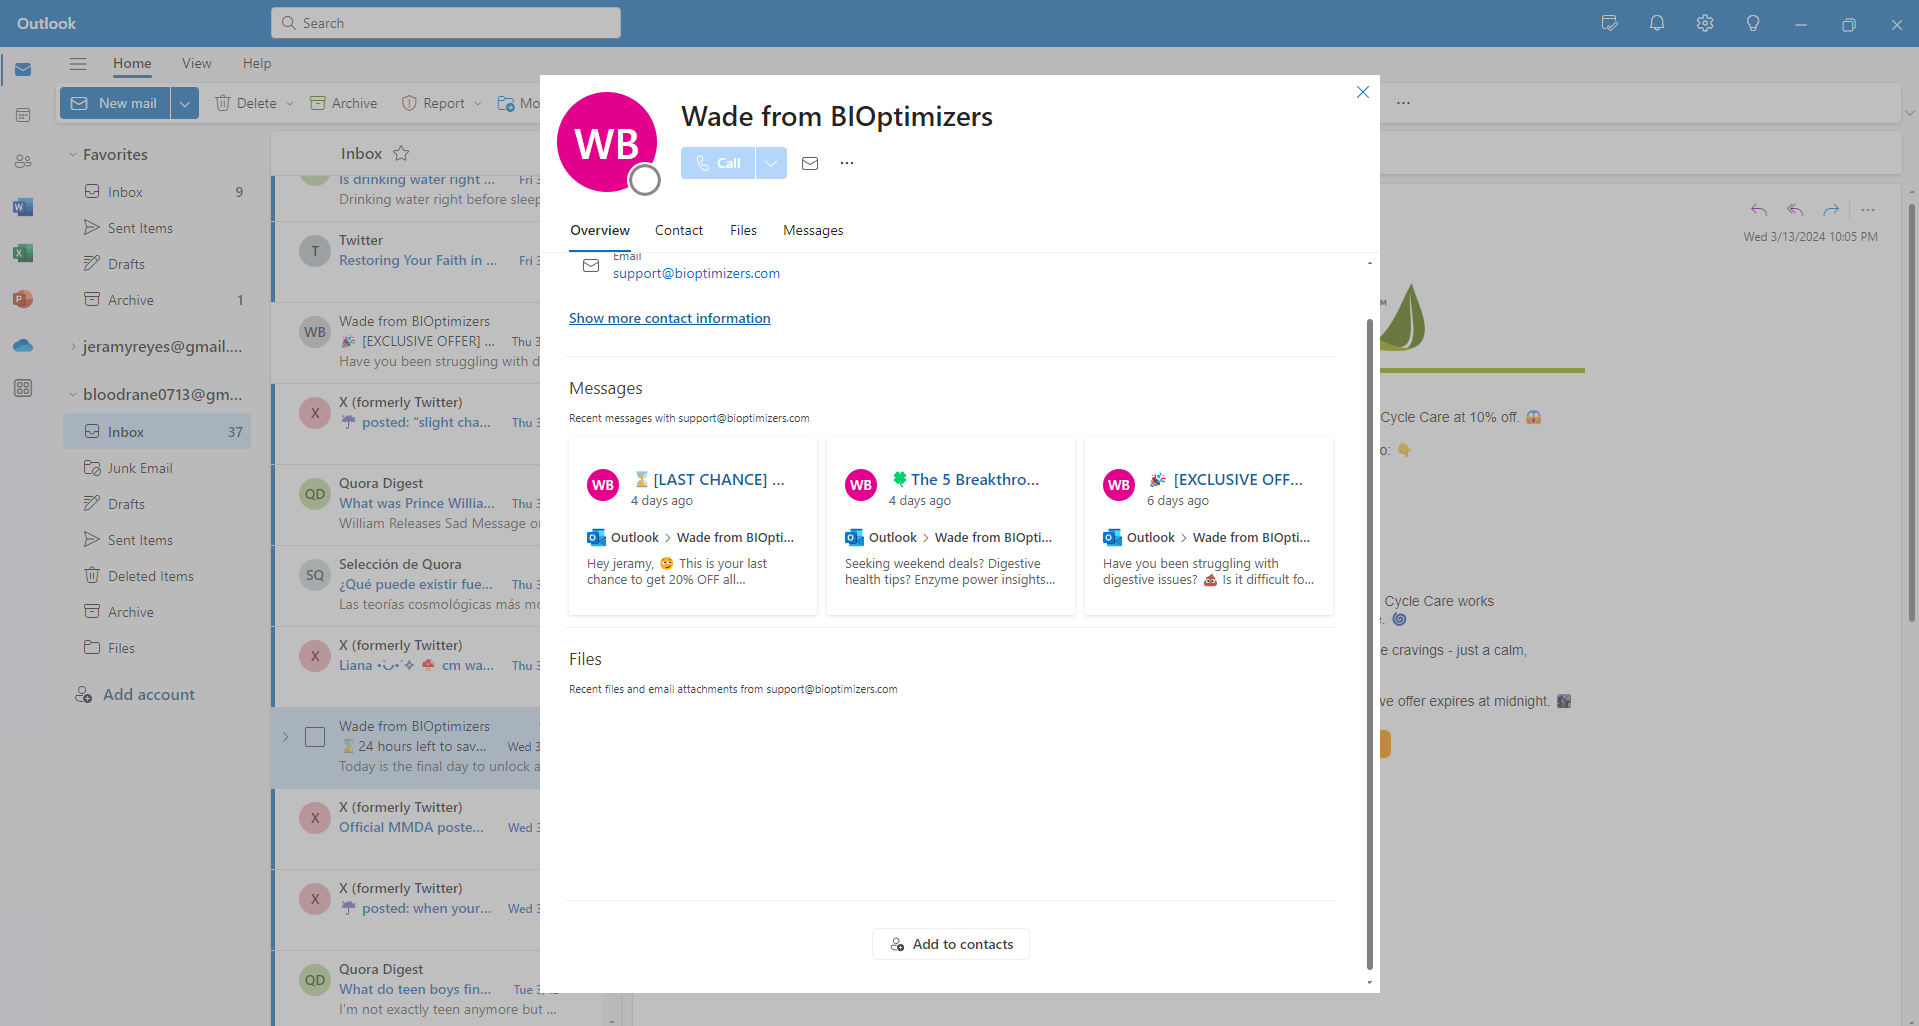Click support@bioptimizers.com email link
The image size is (1919, 1026).
tap(696, 273)
